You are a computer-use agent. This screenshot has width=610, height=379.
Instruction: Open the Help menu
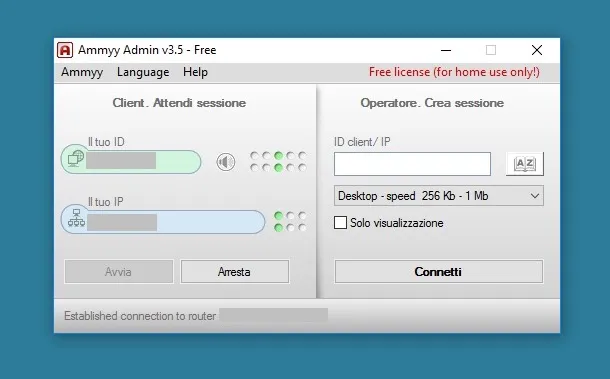pyautogui.click(x=195, y=72)
